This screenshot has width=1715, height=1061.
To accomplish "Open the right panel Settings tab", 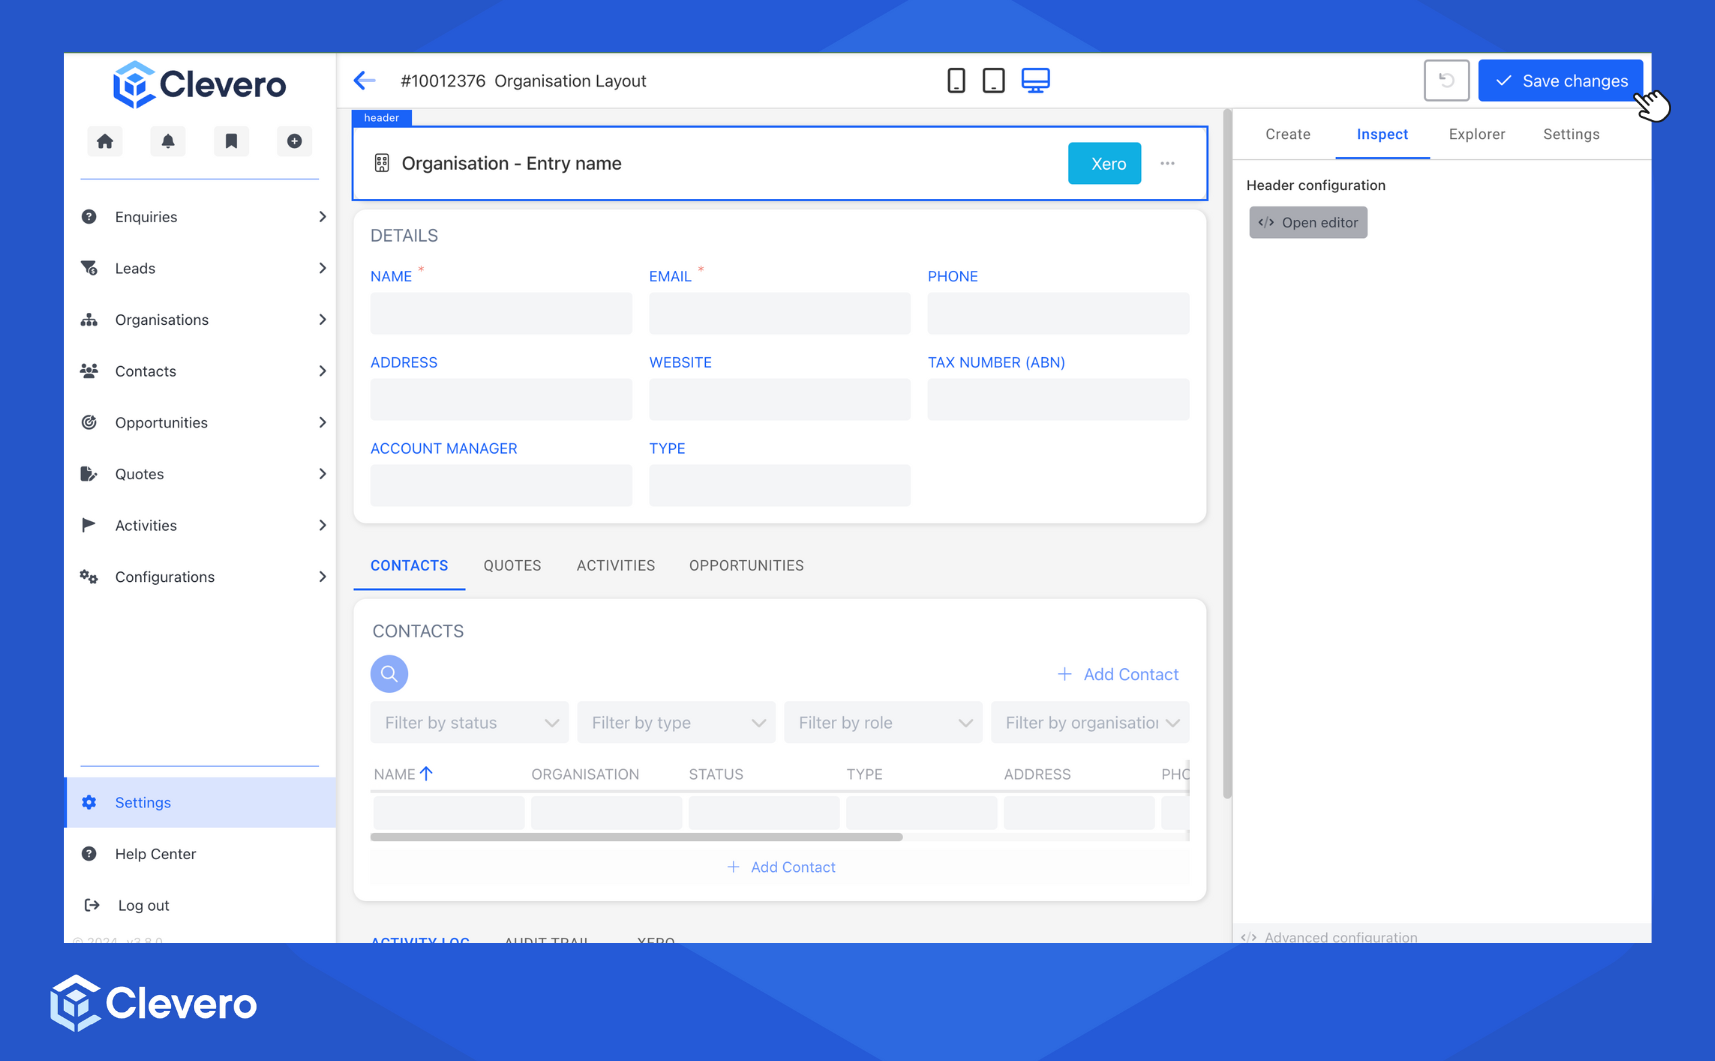I will 1571,134.
